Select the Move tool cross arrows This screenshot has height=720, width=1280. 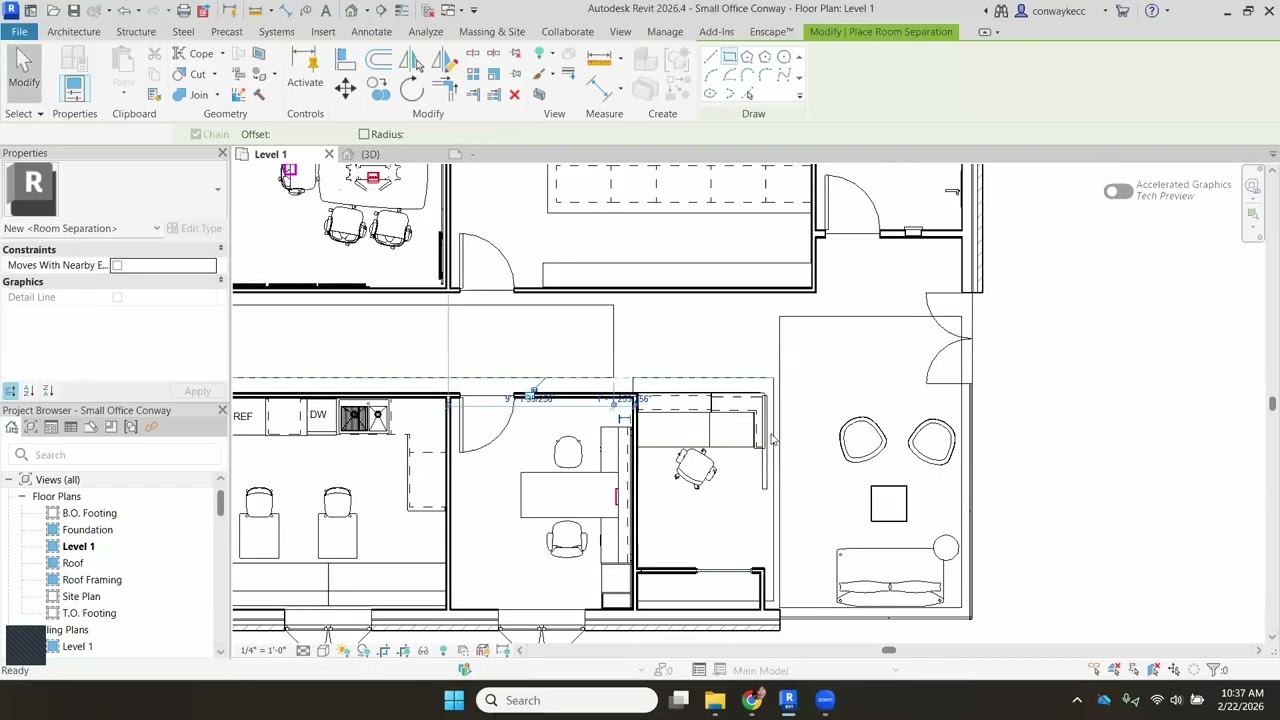pos(345,90)
